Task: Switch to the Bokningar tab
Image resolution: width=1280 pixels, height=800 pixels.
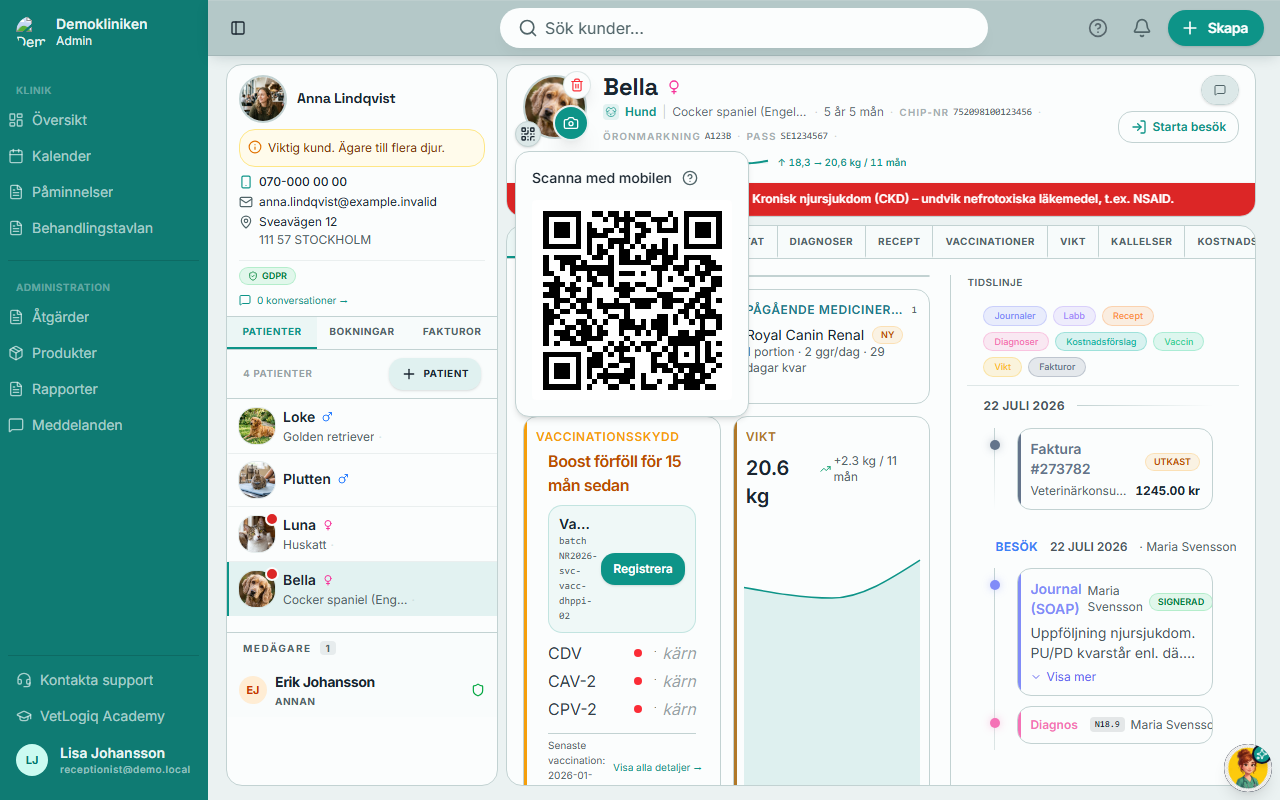Action: pyautogui.click(x=362, y=332)
